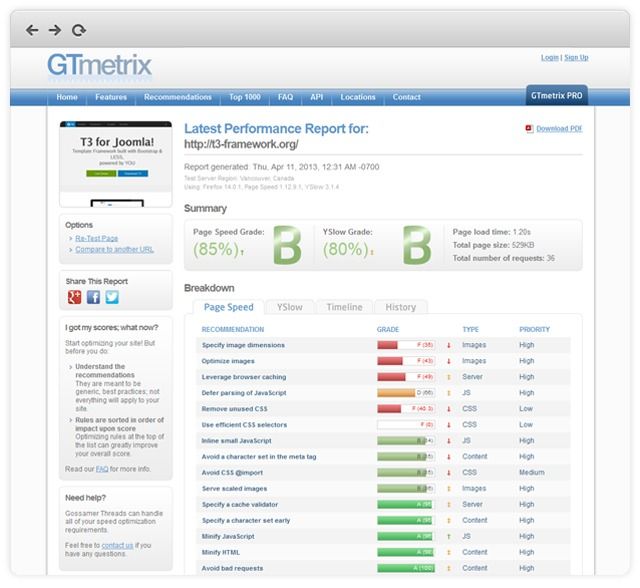Click trend arrow in Remove unused CSS row

(449, 409)
